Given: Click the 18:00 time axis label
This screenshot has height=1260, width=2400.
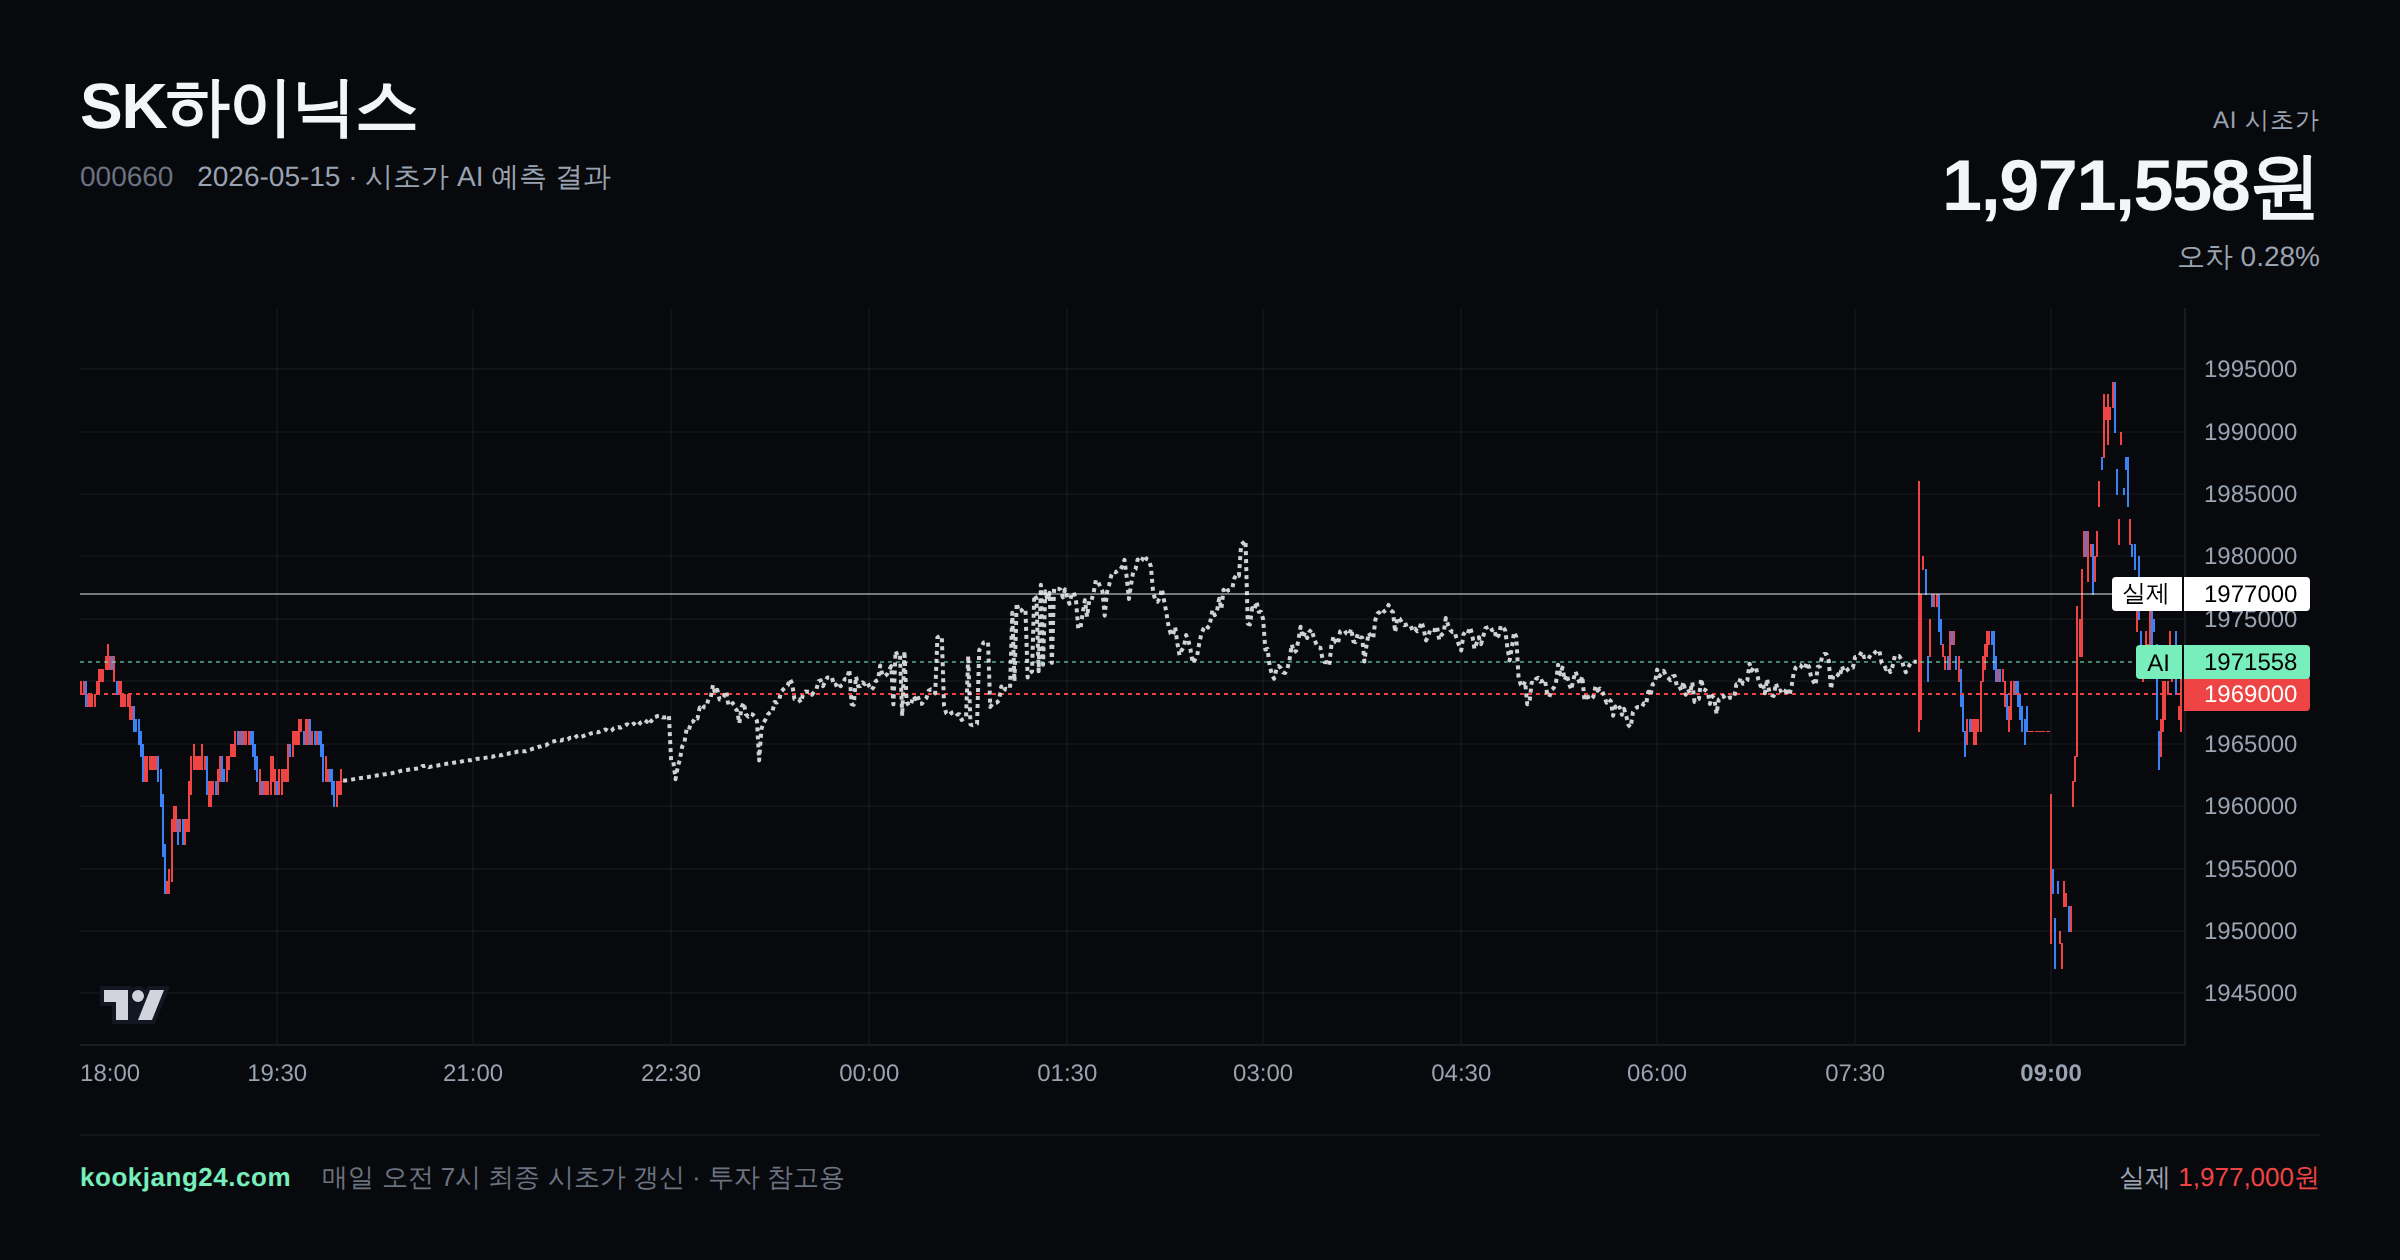Looking at the screenshot, I should click(x=110, y=1073).
